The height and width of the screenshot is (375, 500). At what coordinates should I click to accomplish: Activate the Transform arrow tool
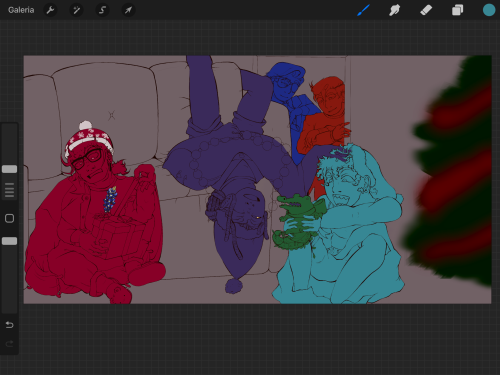coord(128,10)
